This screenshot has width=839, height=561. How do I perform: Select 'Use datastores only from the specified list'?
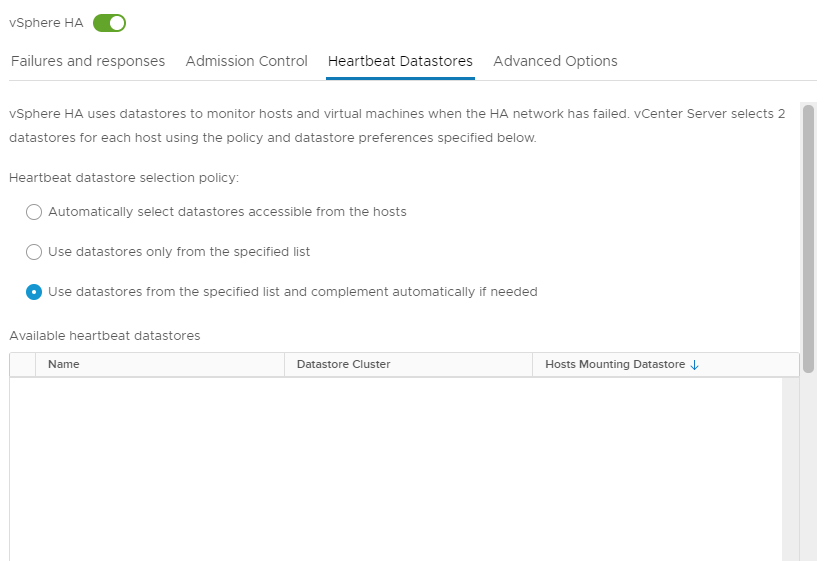pyautogui.click(x=34, y=252)
